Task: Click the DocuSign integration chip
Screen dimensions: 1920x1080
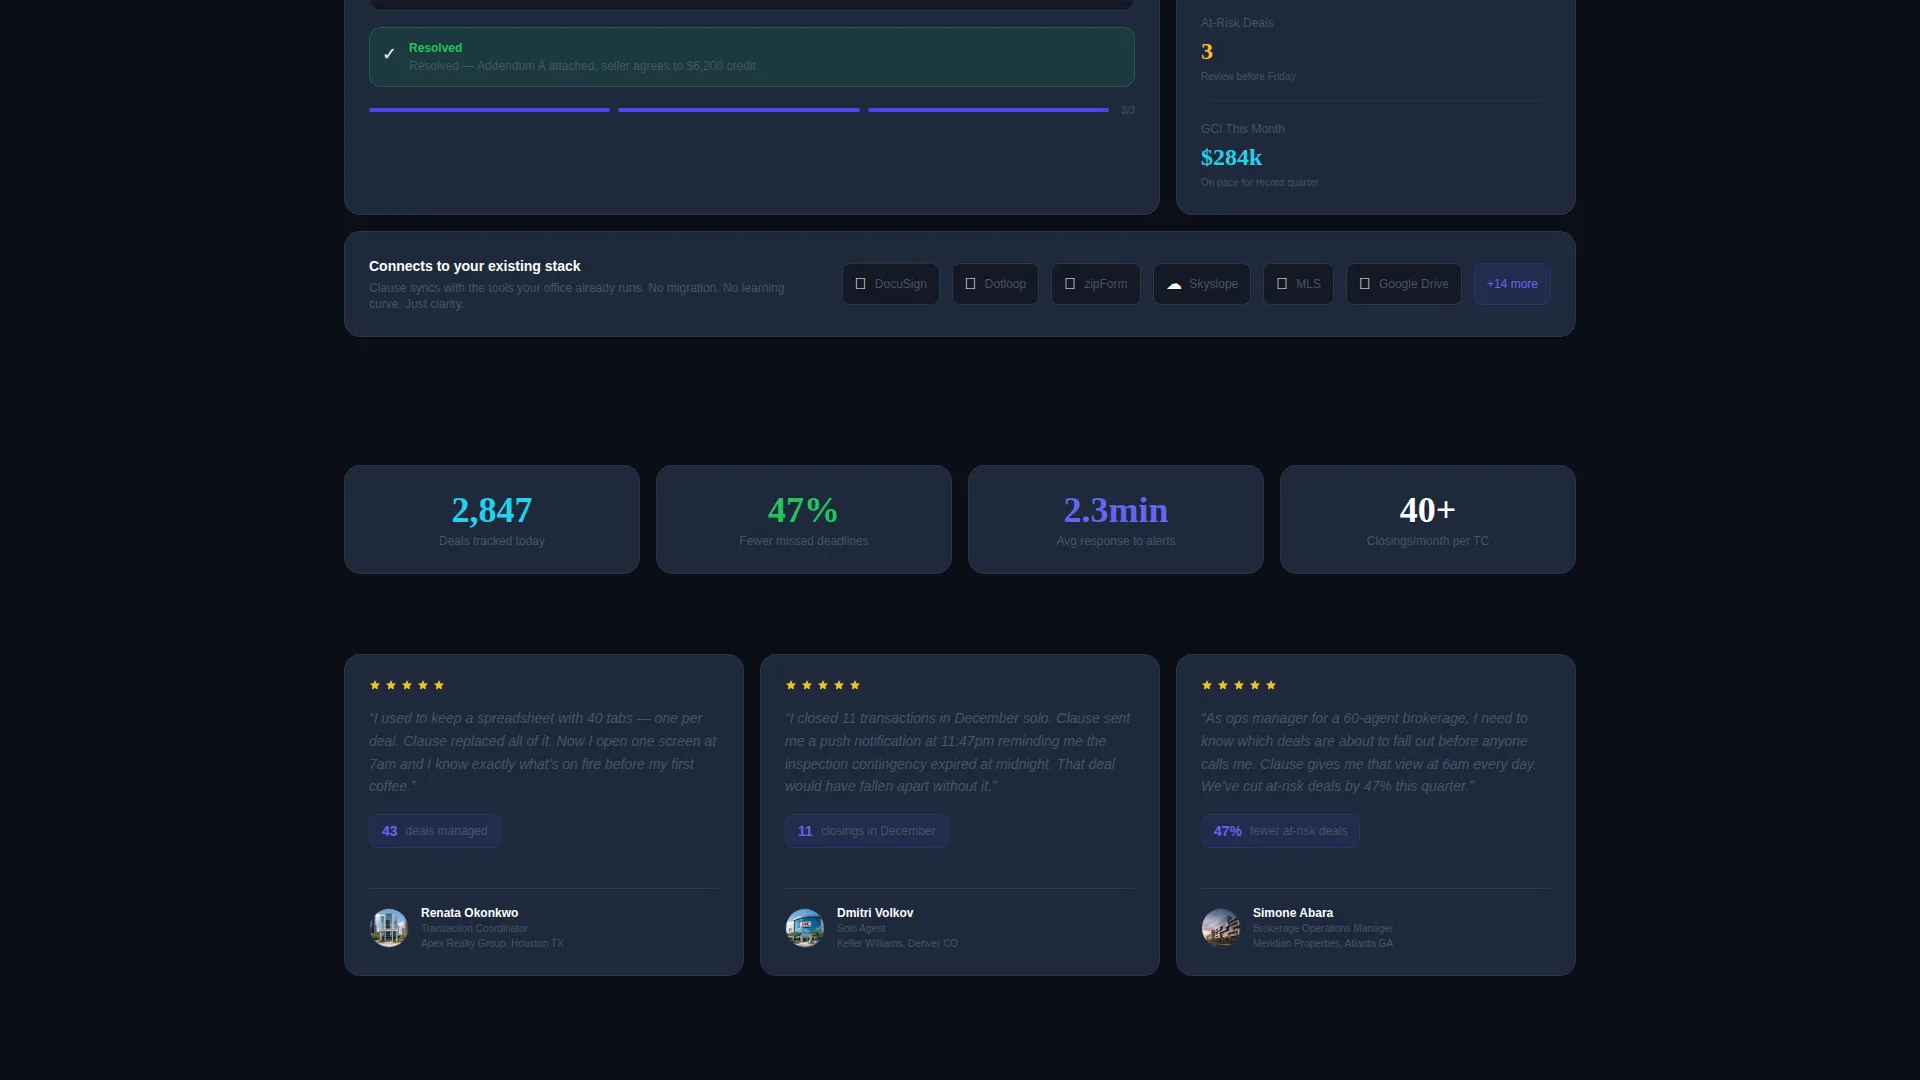Action: (890, 284)
